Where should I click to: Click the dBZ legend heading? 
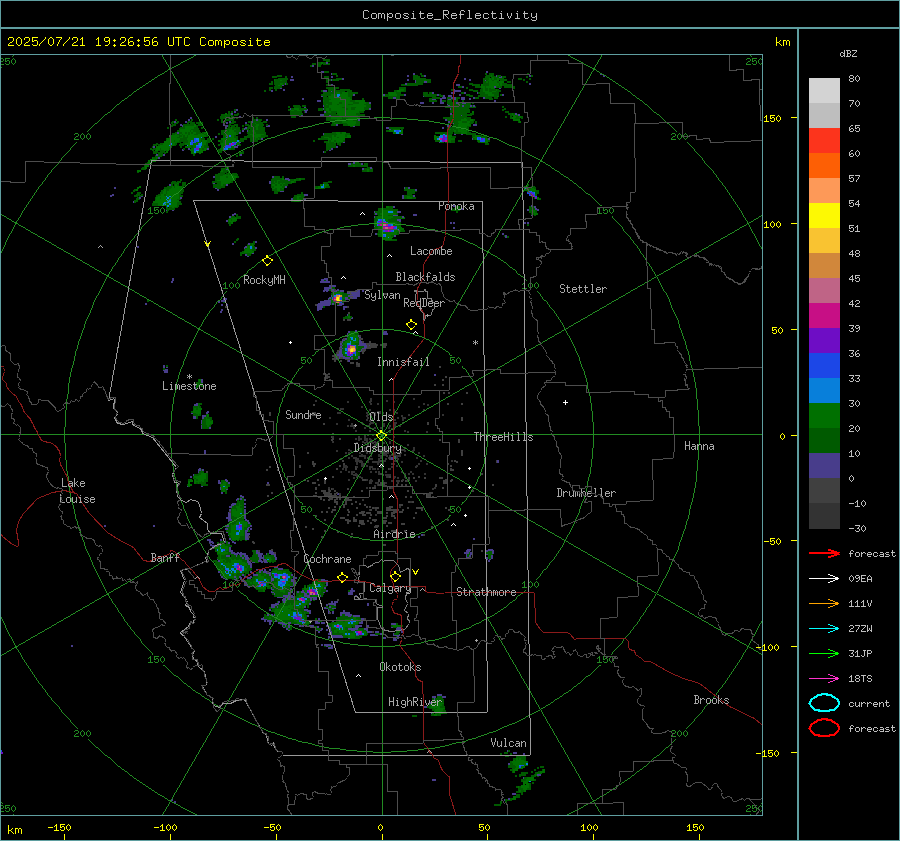point(848,53)
